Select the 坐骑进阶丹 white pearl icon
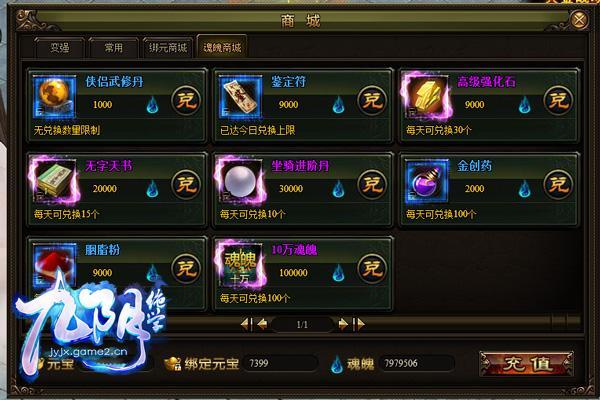Image resolution: width=600 pixels, height=400 pixels. coord(240,181)
